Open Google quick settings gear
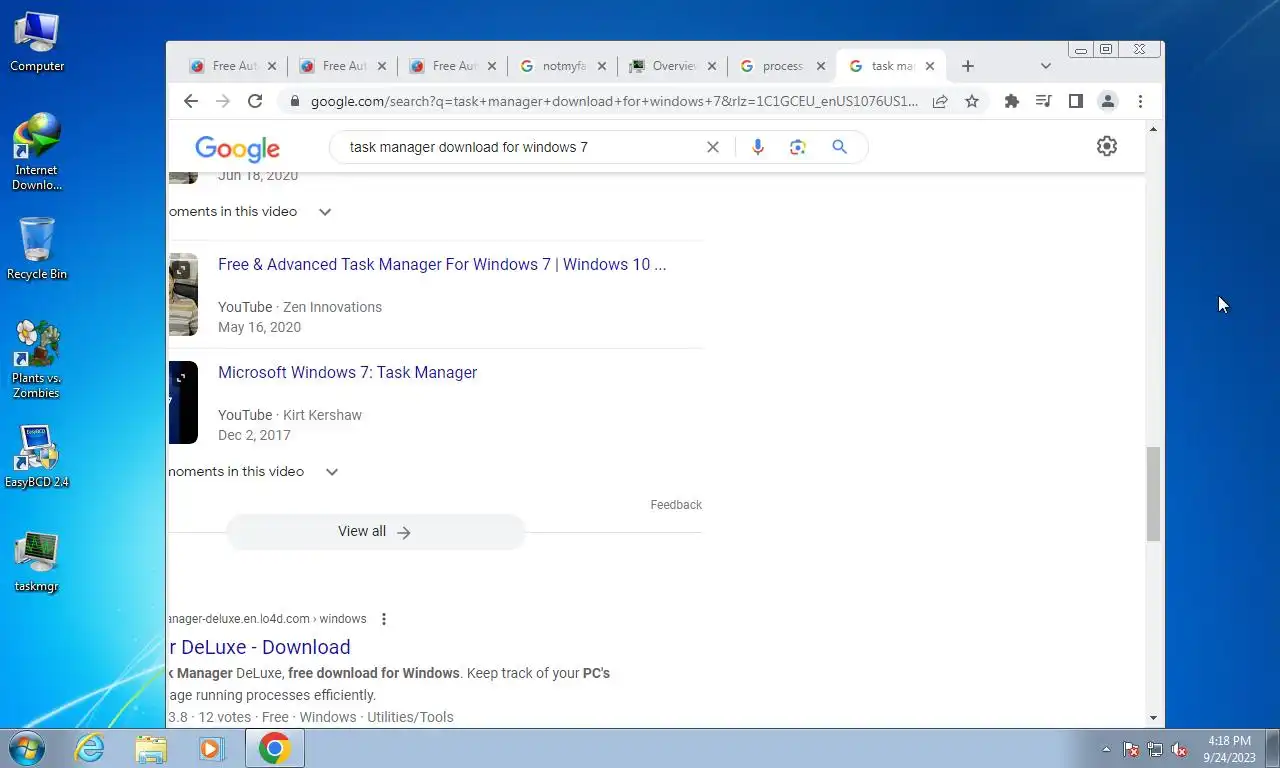This screenshot has width=1280, height=768. coord(1107,146)
